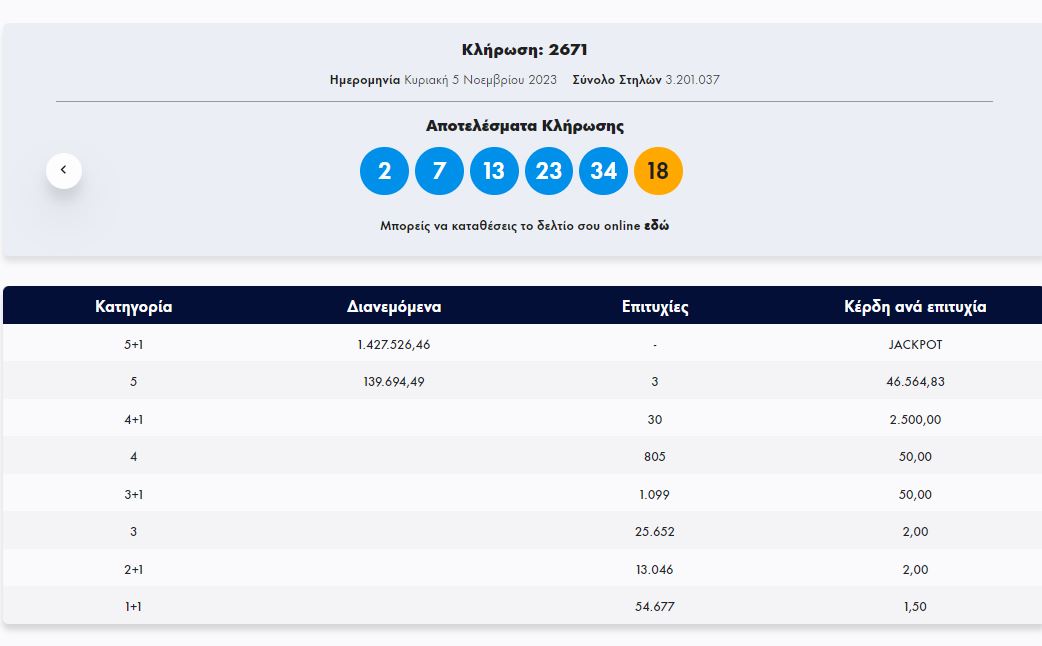Click the 1.427.526,46 distributed amount
Screen dimensions: 1042x646
394,345
